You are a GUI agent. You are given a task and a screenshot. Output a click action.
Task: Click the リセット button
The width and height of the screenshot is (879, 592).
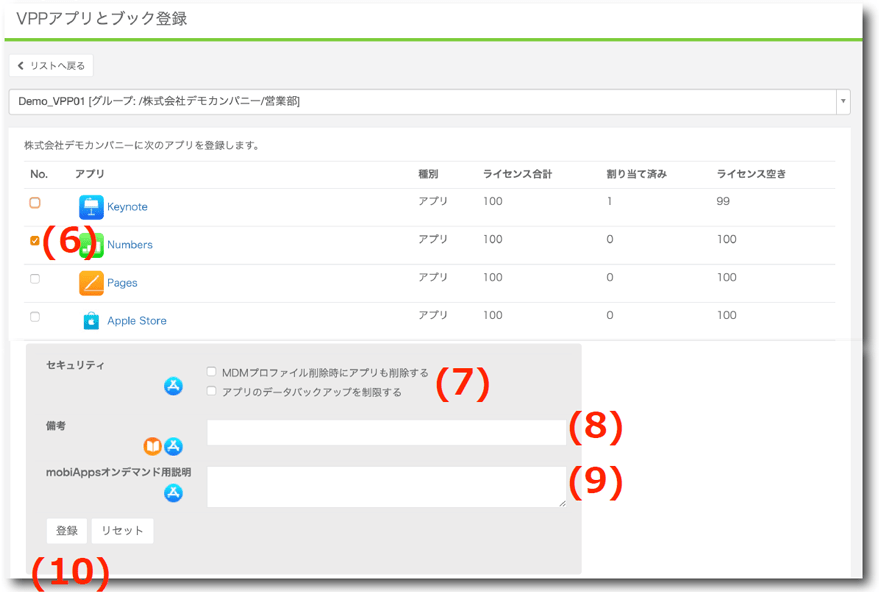(122, 530)
